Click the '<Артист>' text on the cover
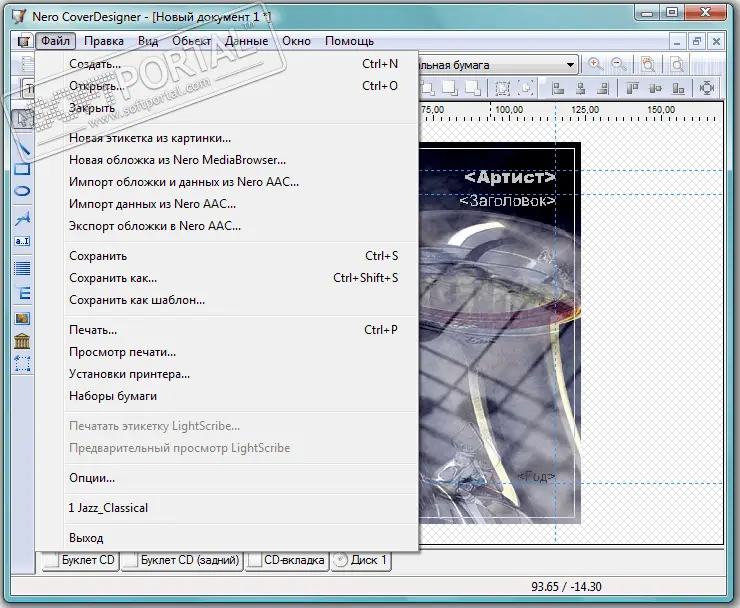 509,177
